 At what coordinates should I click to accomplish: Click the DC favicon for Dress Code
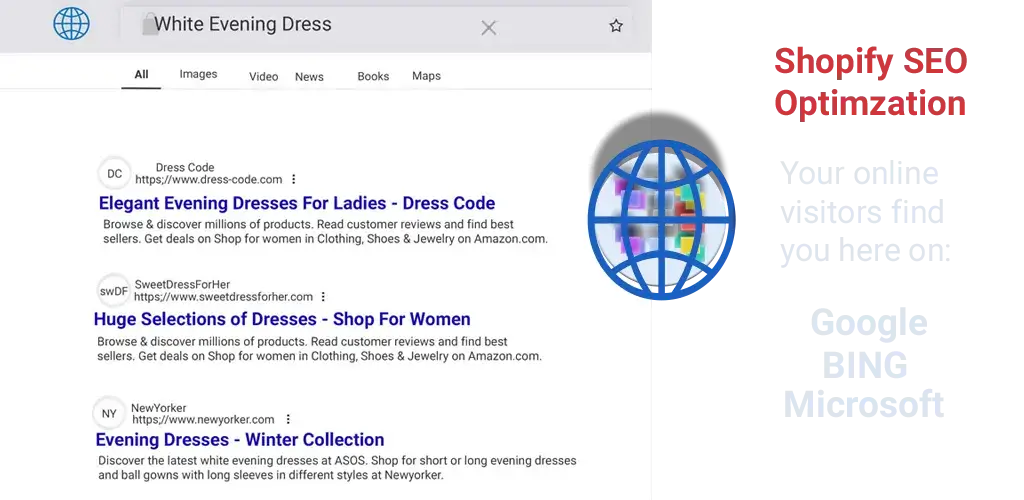click(115, 174)
